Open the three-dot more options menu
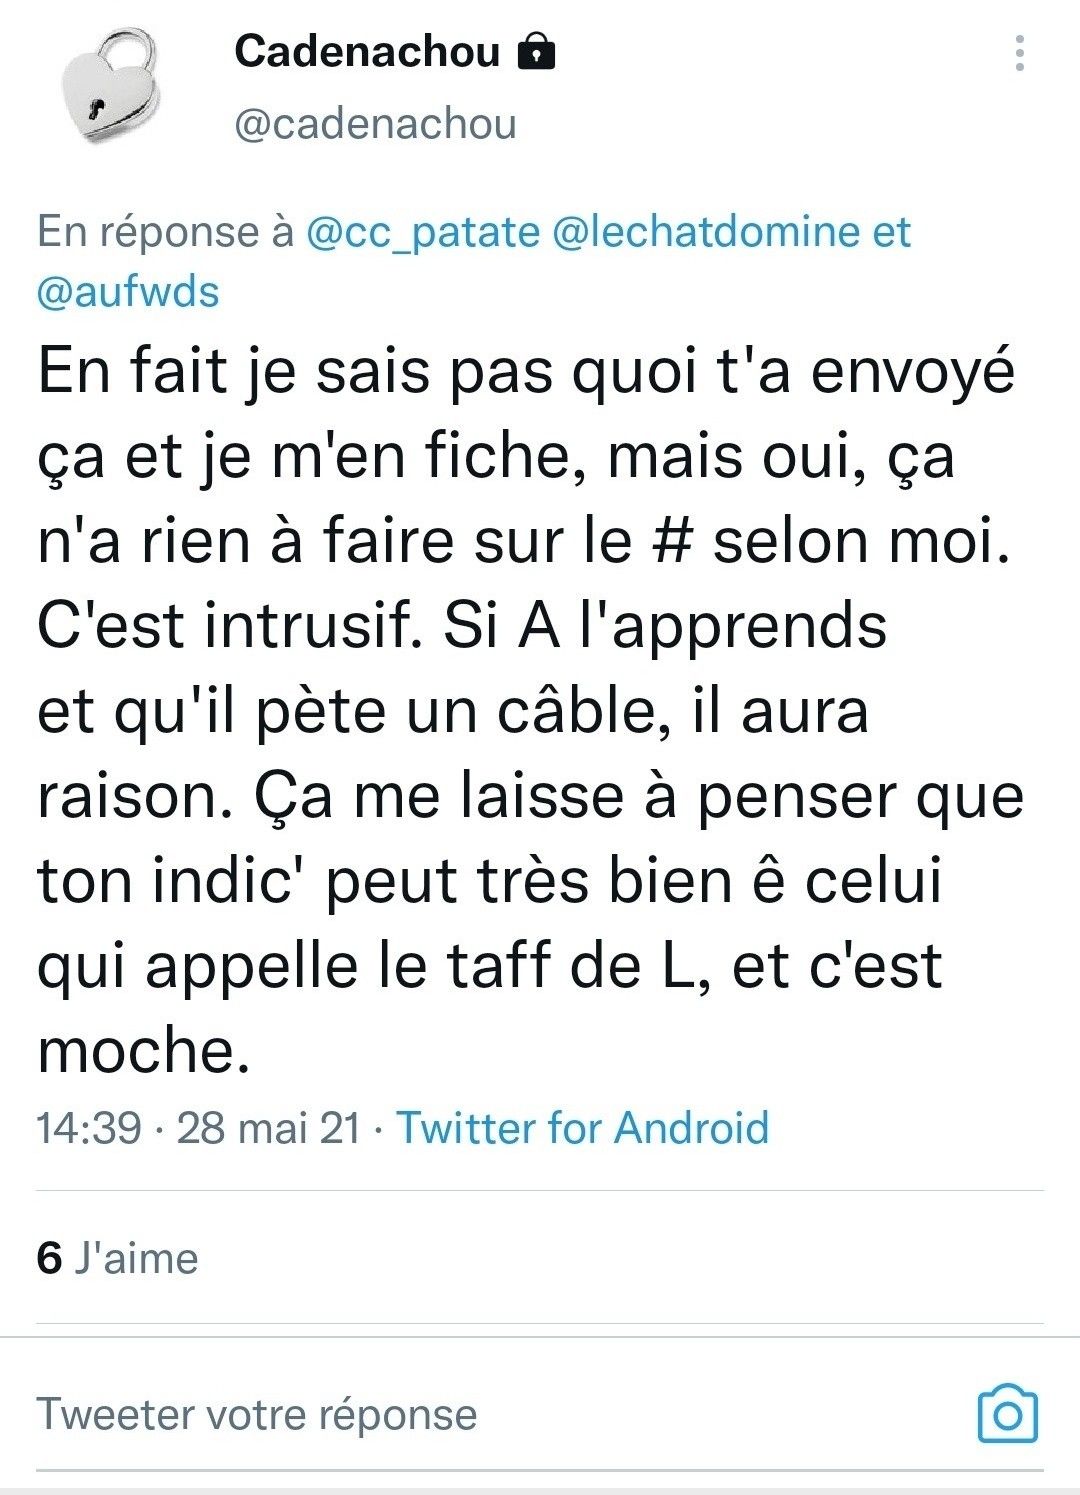The height and width of the screenshot is (1495, 1080). (1019, 53)
